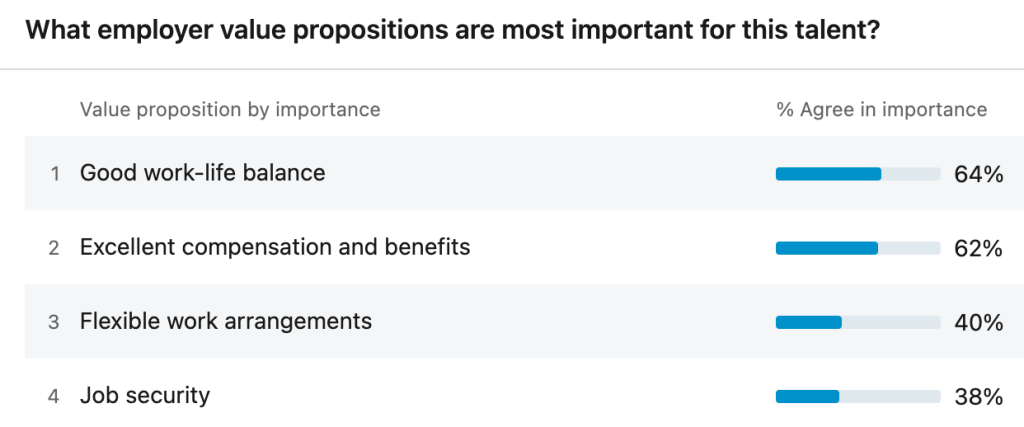
Task: Click the '% Agree in importance' column header
Action: click(x=881, y=109)
